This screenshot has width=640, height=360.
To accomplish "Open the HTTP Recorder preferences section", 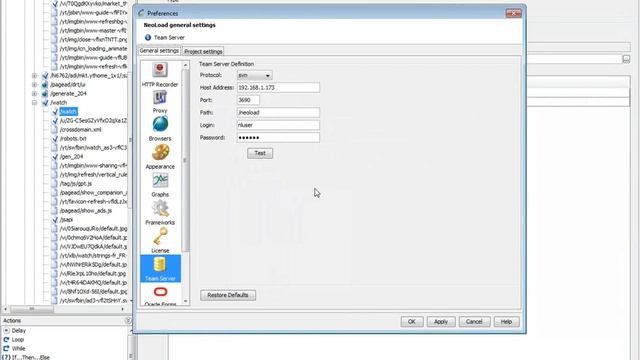I will point(160,75).
